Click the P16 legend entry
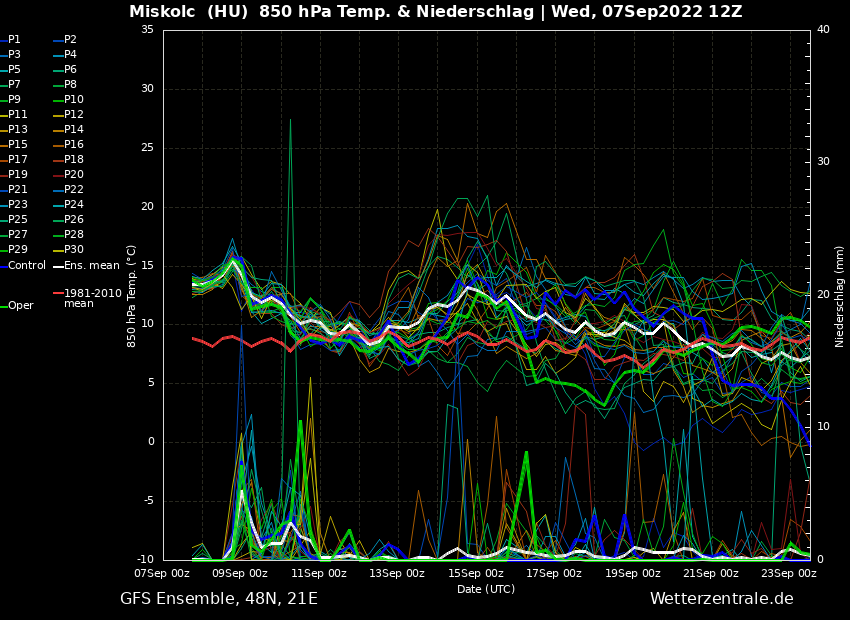Viewport: 850px width, 620px height. tap(73, 145)
